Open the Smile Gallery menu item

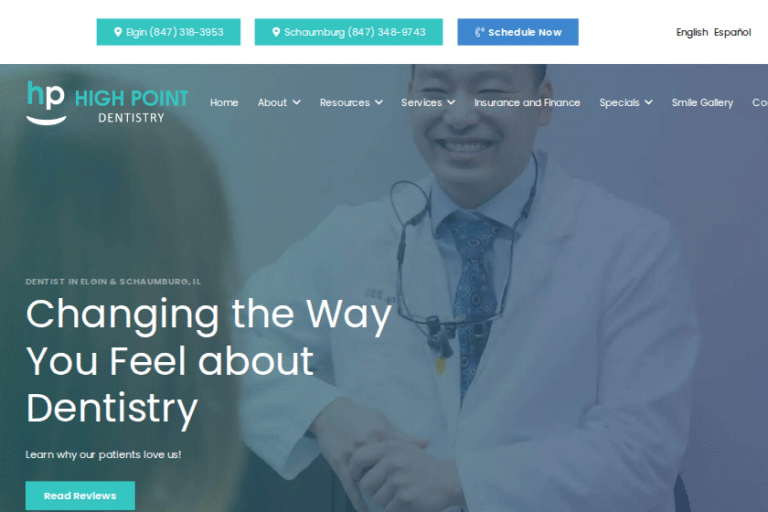(702, 102)
